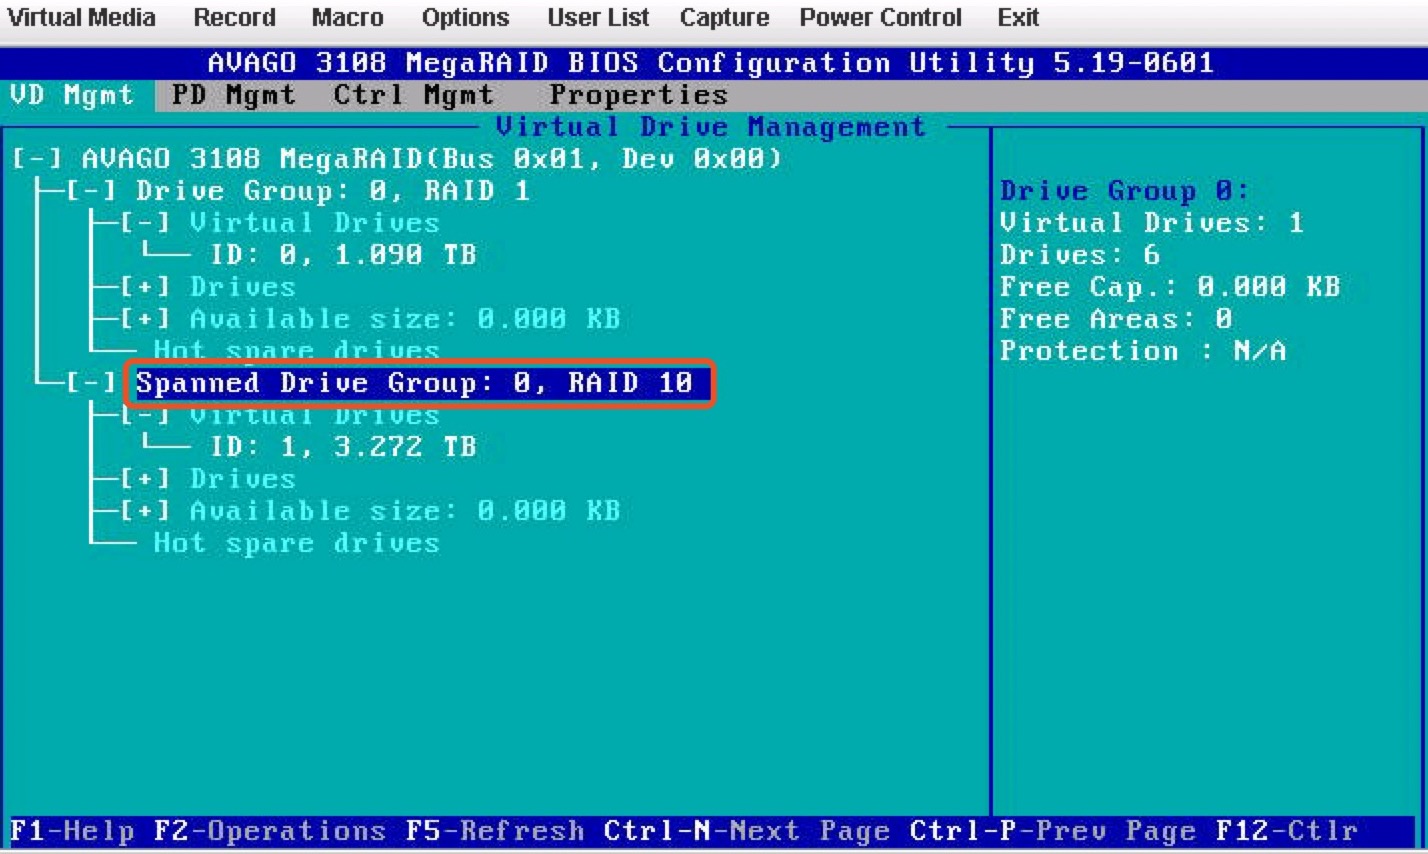Open the User List menu
The width and height of the screenshot is (1428, 854).
[598, 18]
